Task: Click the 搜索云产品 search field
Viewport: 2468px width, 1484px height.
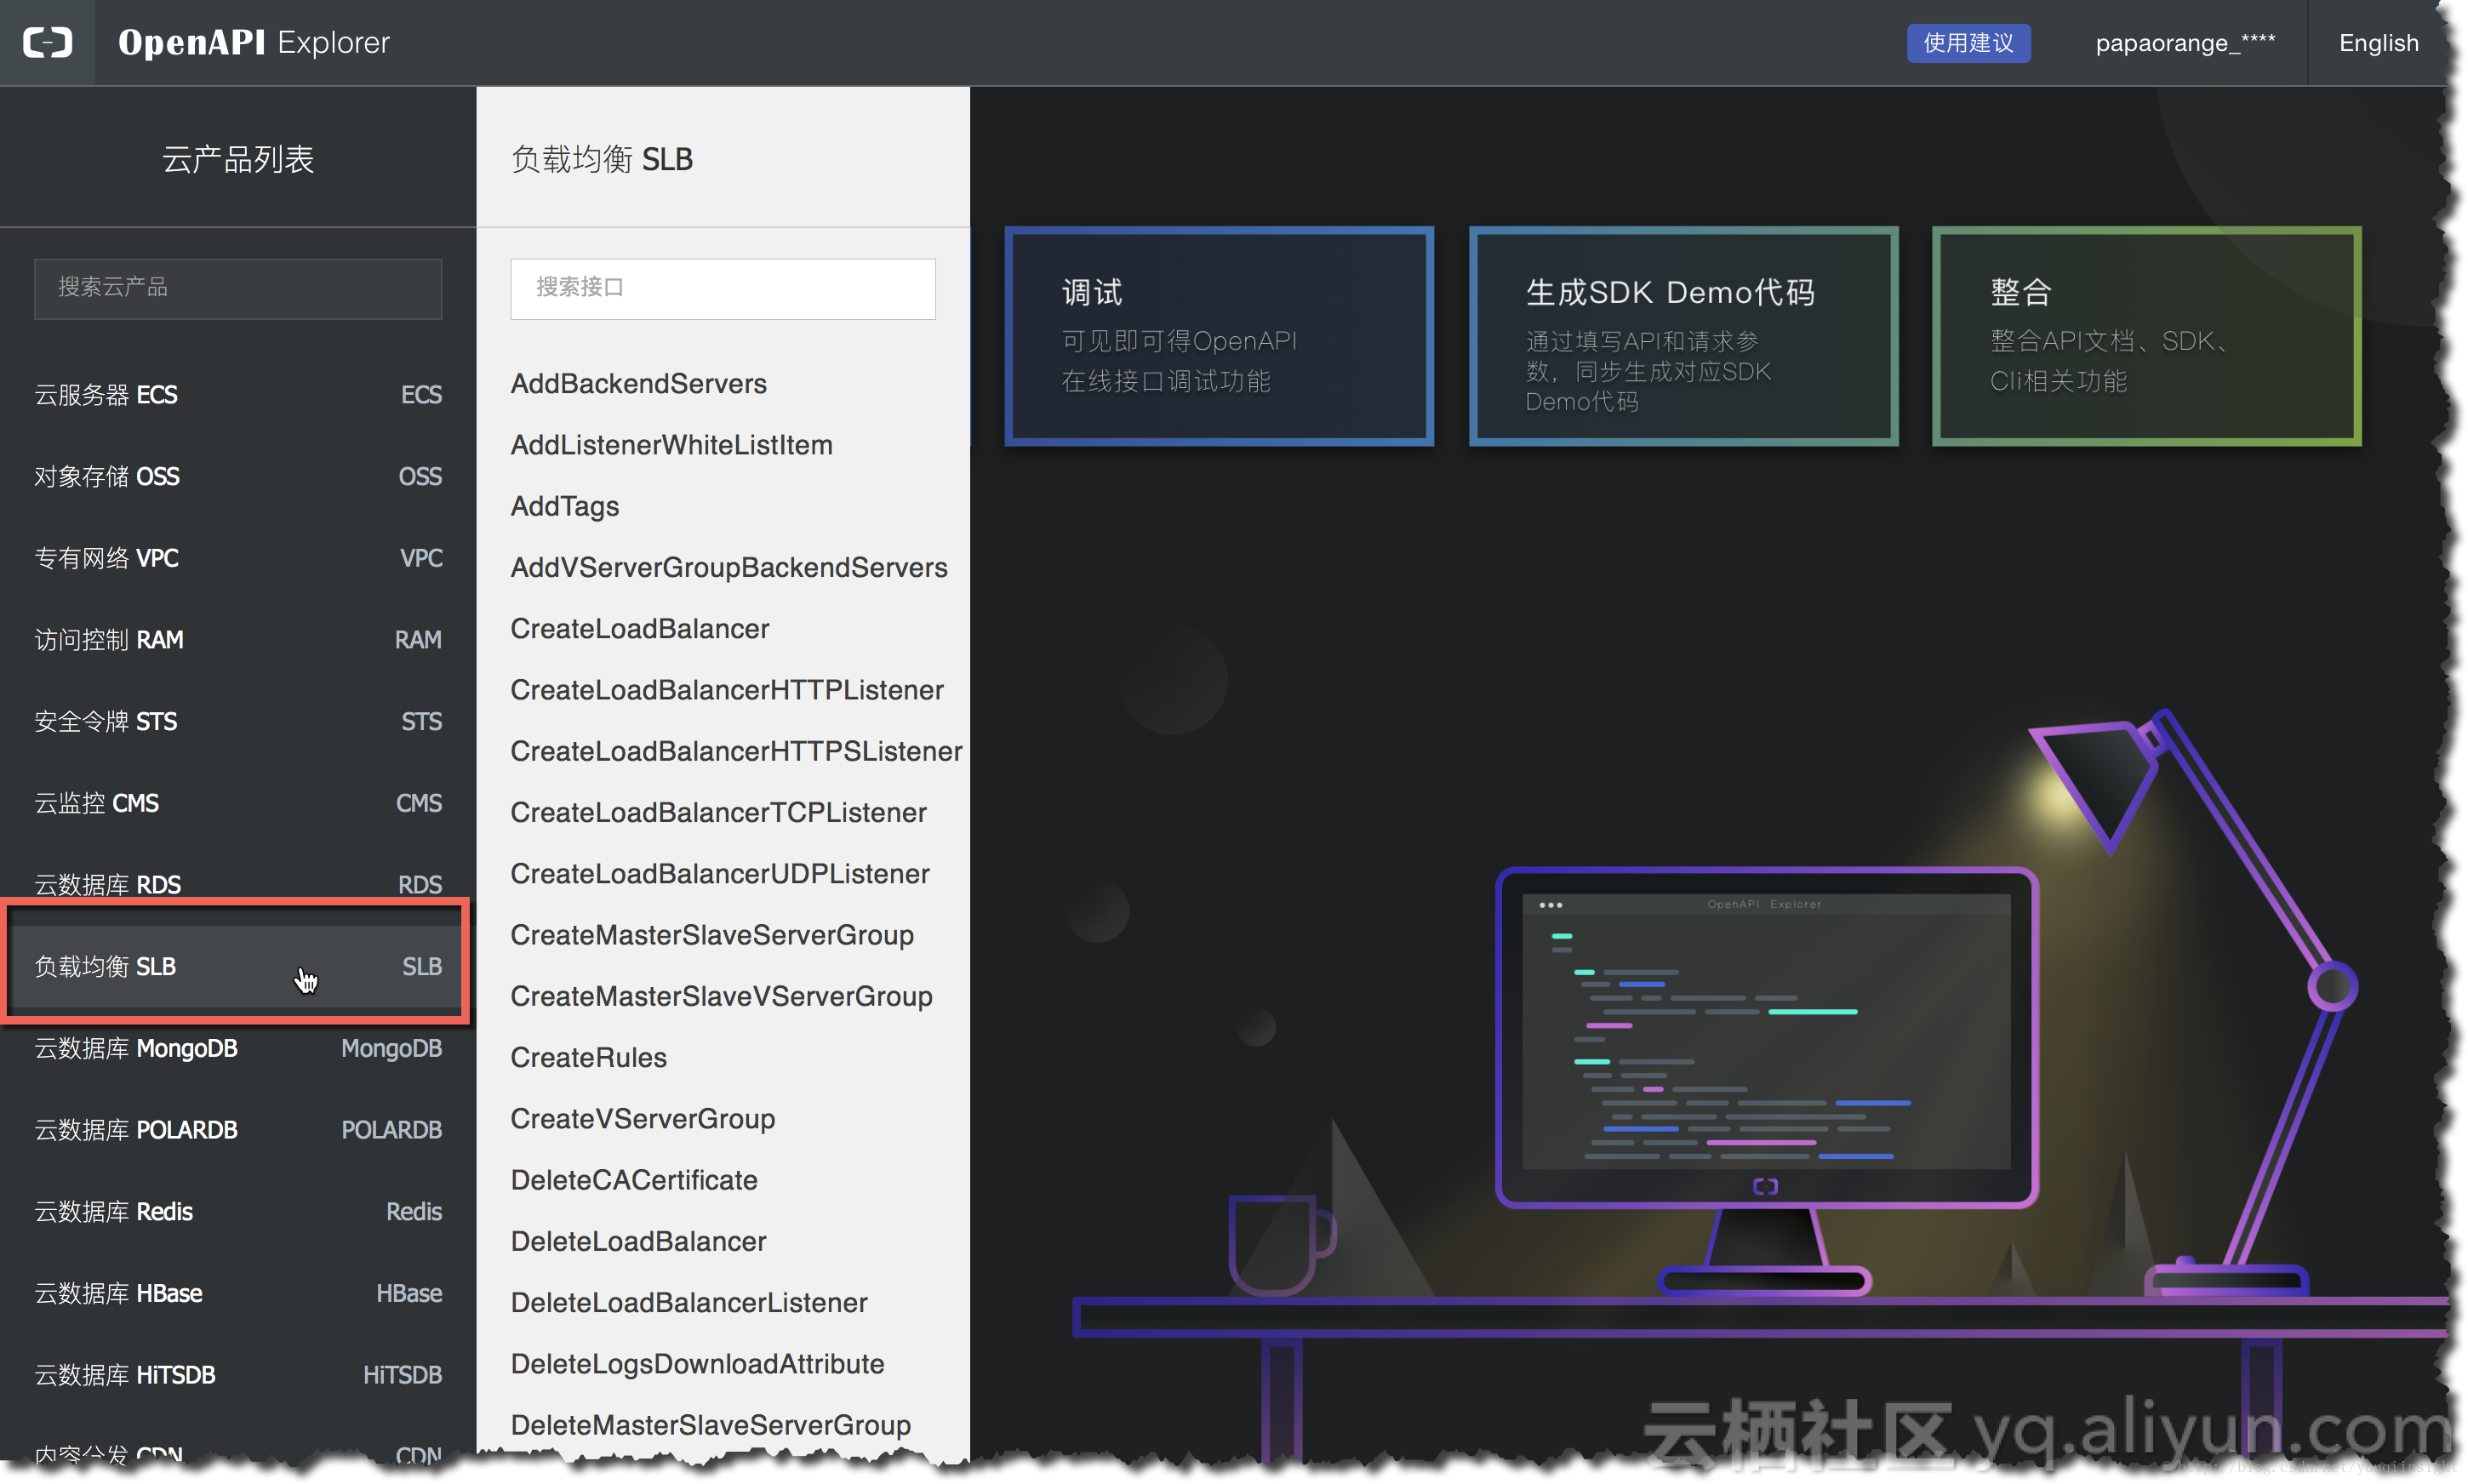Action: point(238,288)
